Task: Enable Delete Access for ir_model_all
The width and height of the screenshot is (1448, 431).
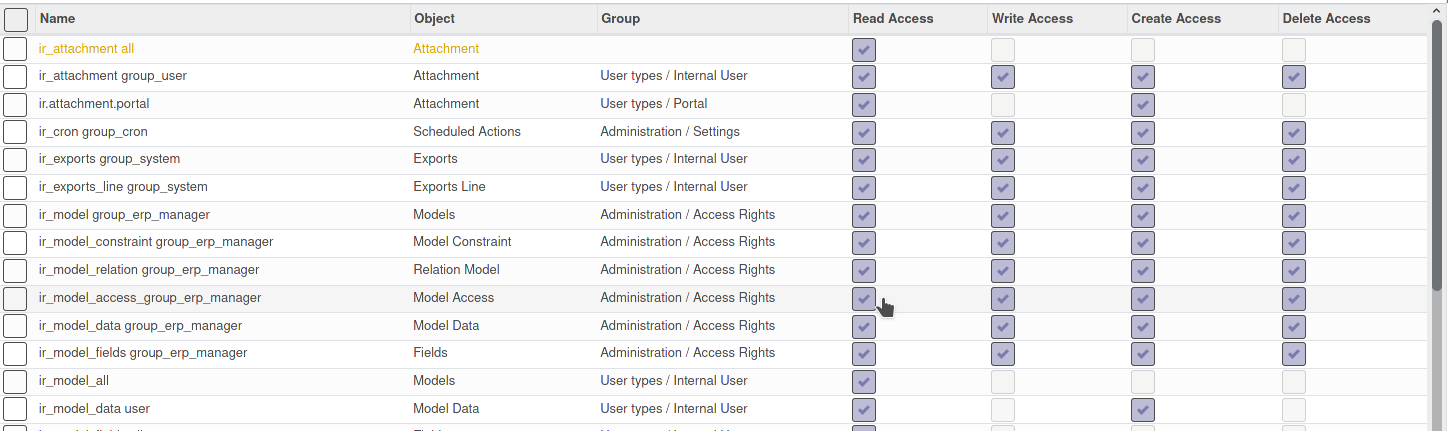Action: (1294, 381)
